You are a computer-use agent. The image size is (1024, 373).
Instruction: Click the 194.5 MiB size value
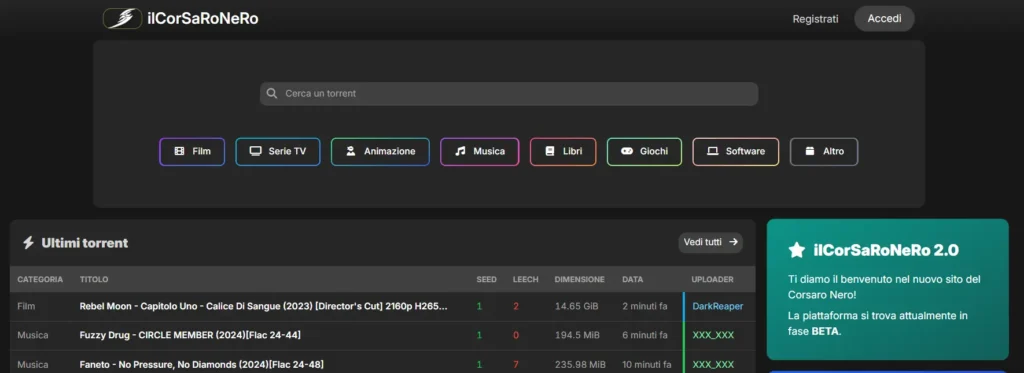(577, 335)
